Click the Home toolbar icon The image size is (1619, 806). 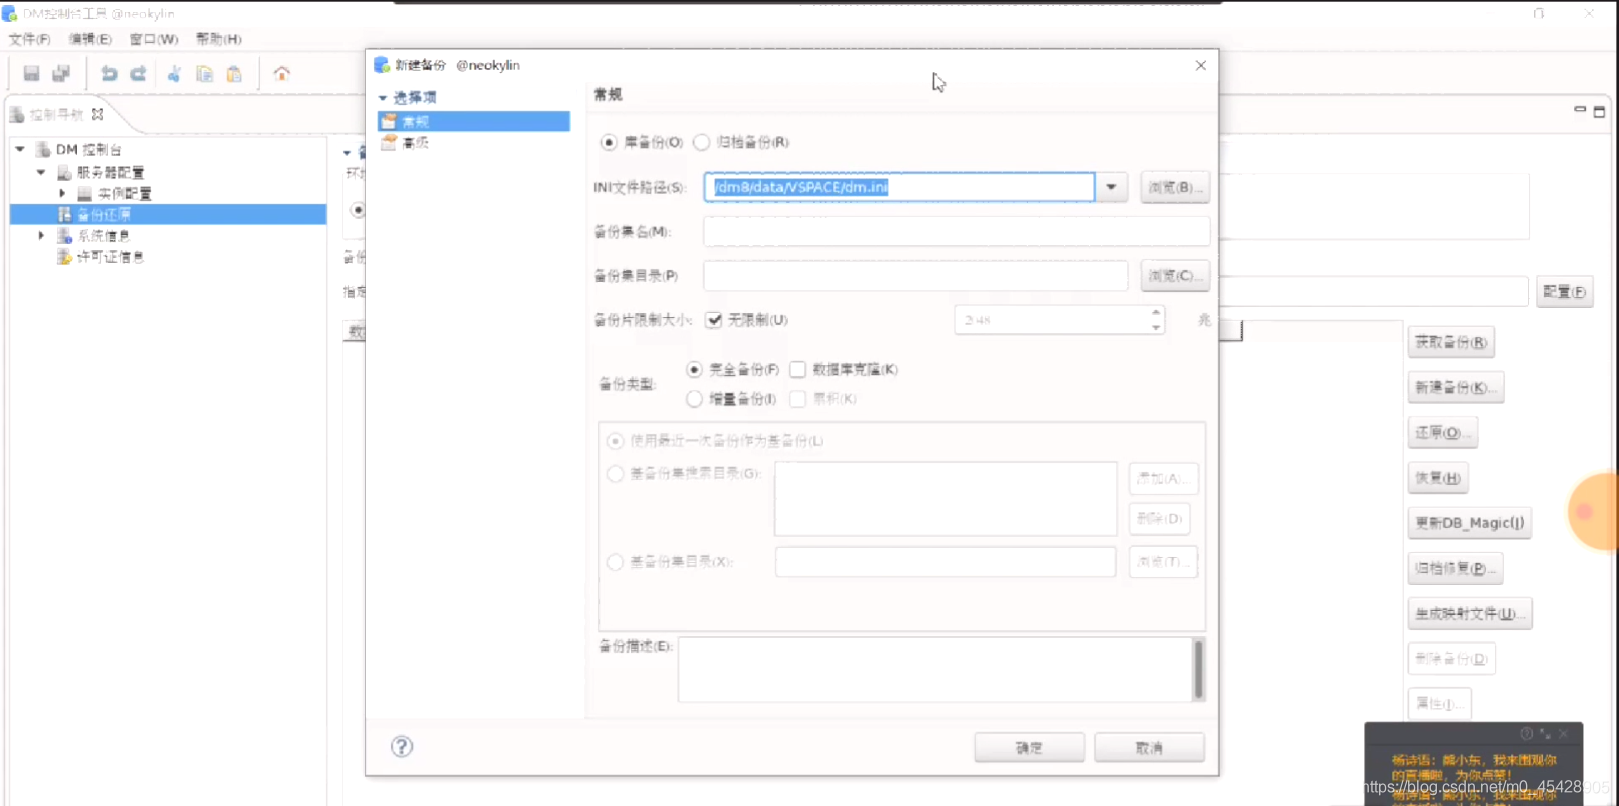pos(282,74)
